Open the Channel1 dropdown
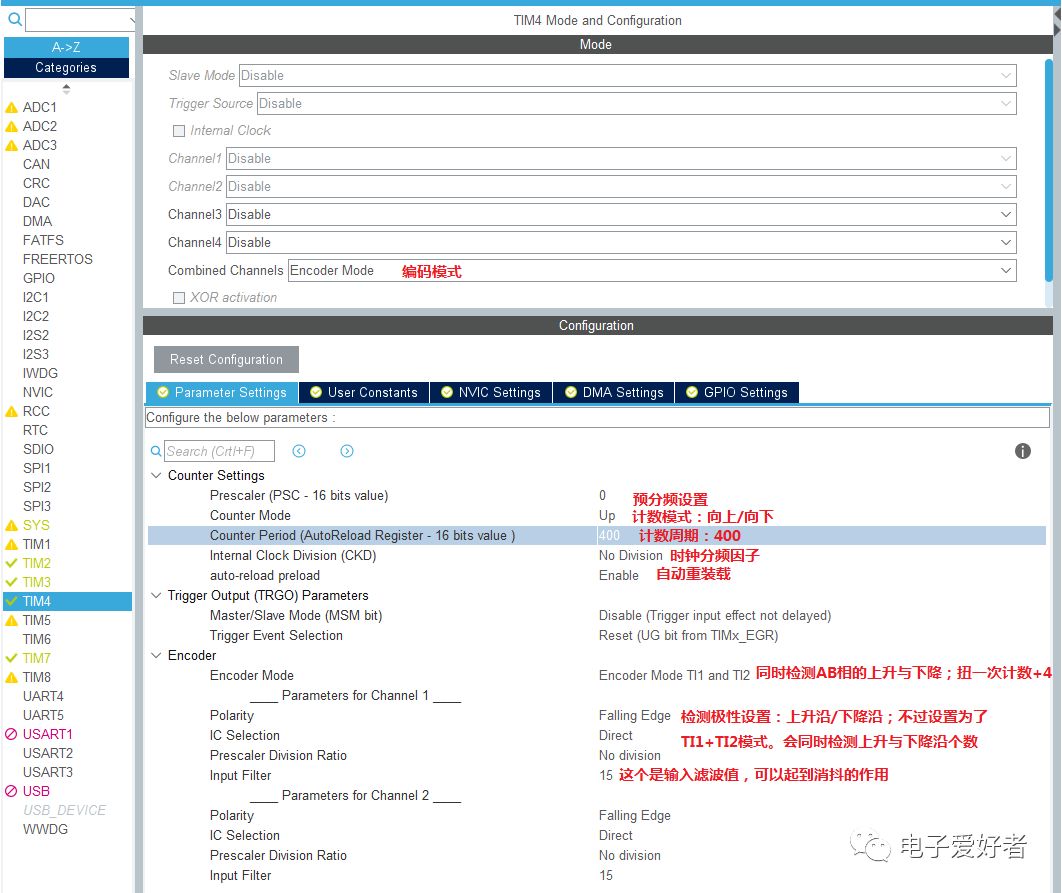Viewport: 1062px width, 893px height. (x=621, y=159)
